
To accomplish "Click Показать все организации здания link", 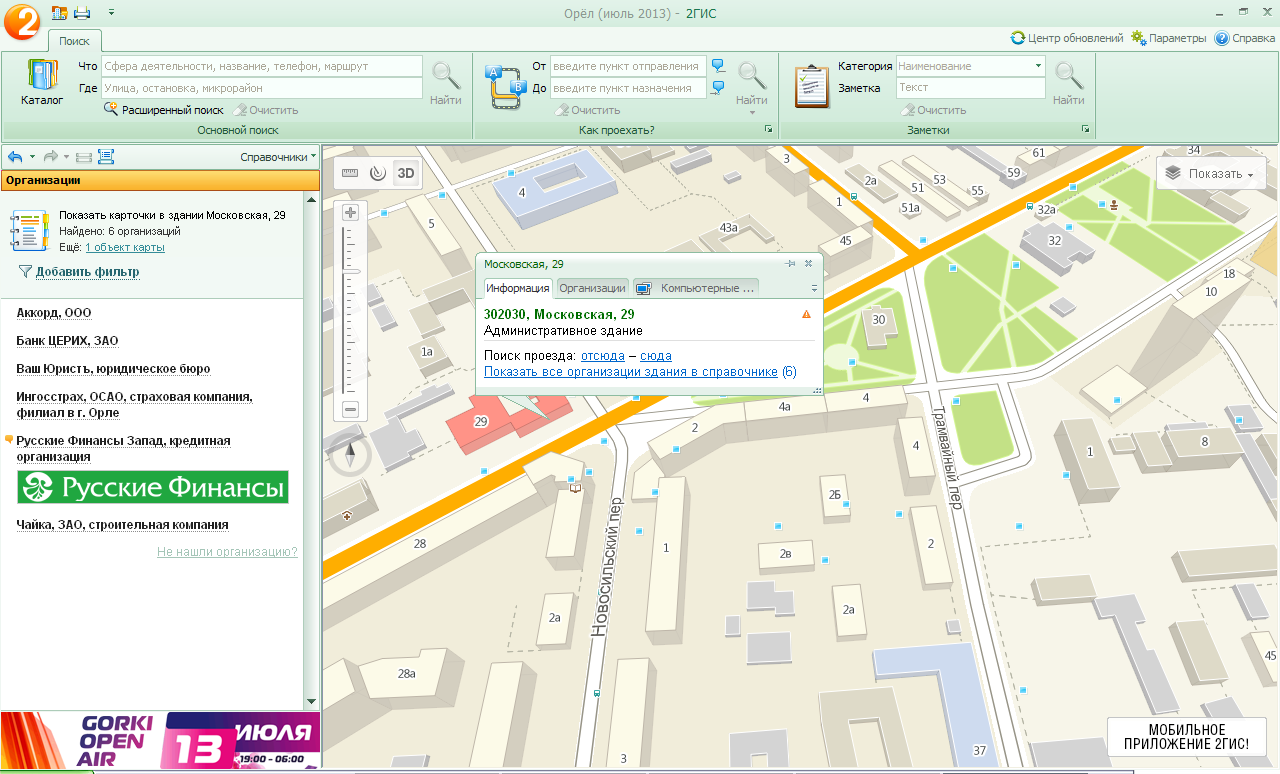I will [630, 372].
